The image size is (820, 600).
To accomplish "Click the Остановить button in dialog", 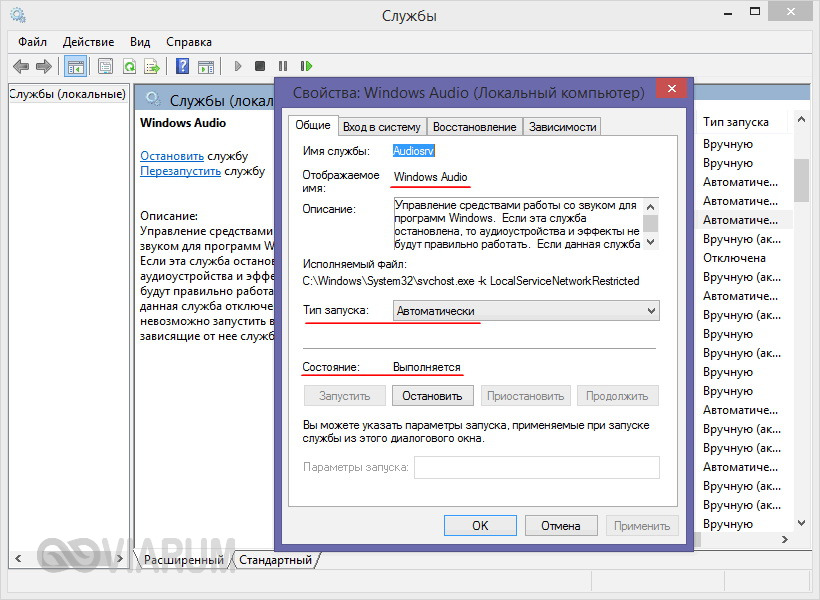I will pos(432,396).
